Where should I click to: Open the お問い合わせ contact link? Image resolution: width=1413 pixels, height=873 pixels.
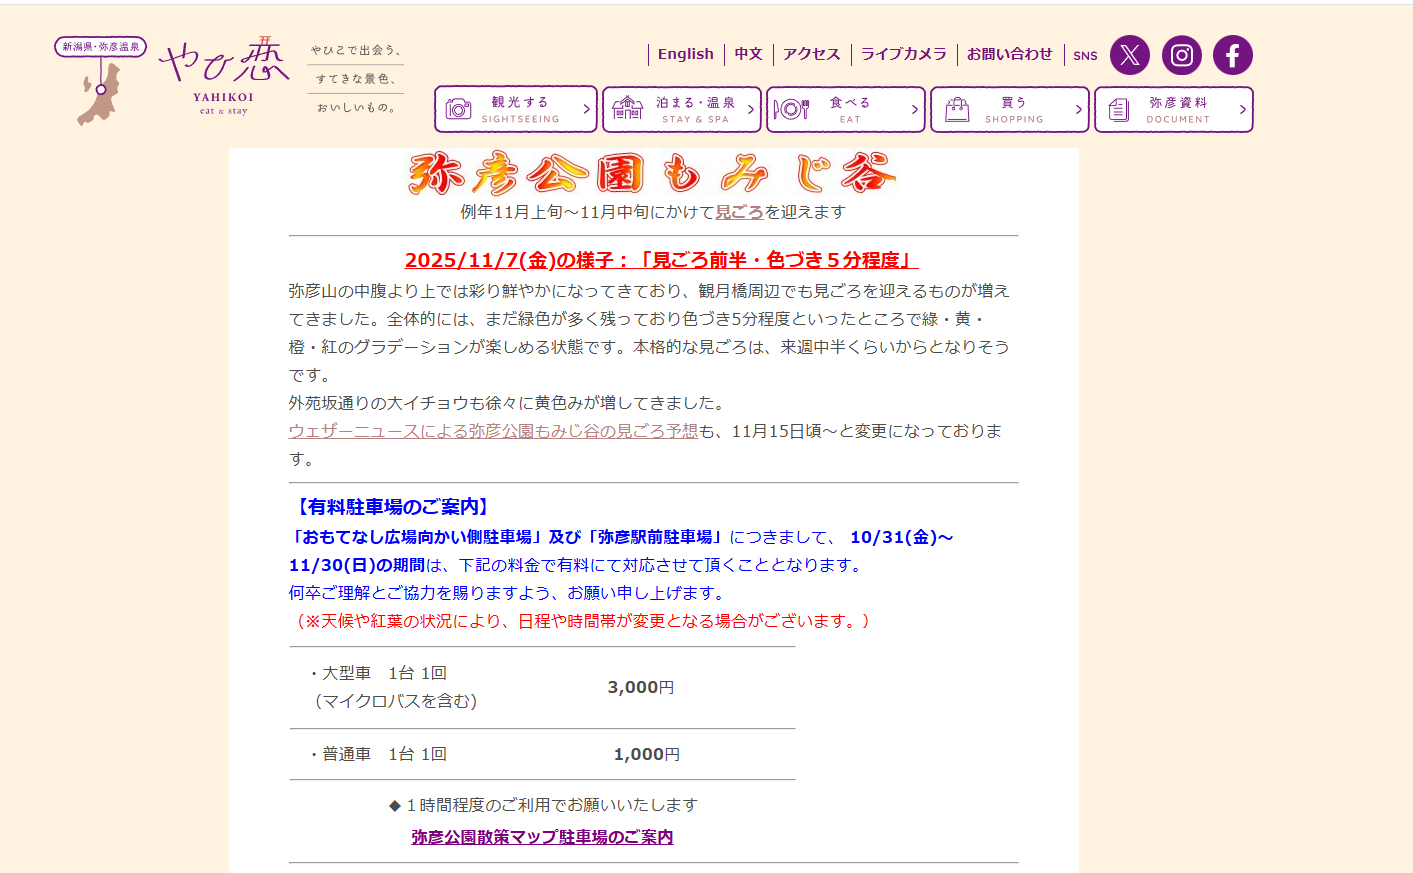point(1009,54)
